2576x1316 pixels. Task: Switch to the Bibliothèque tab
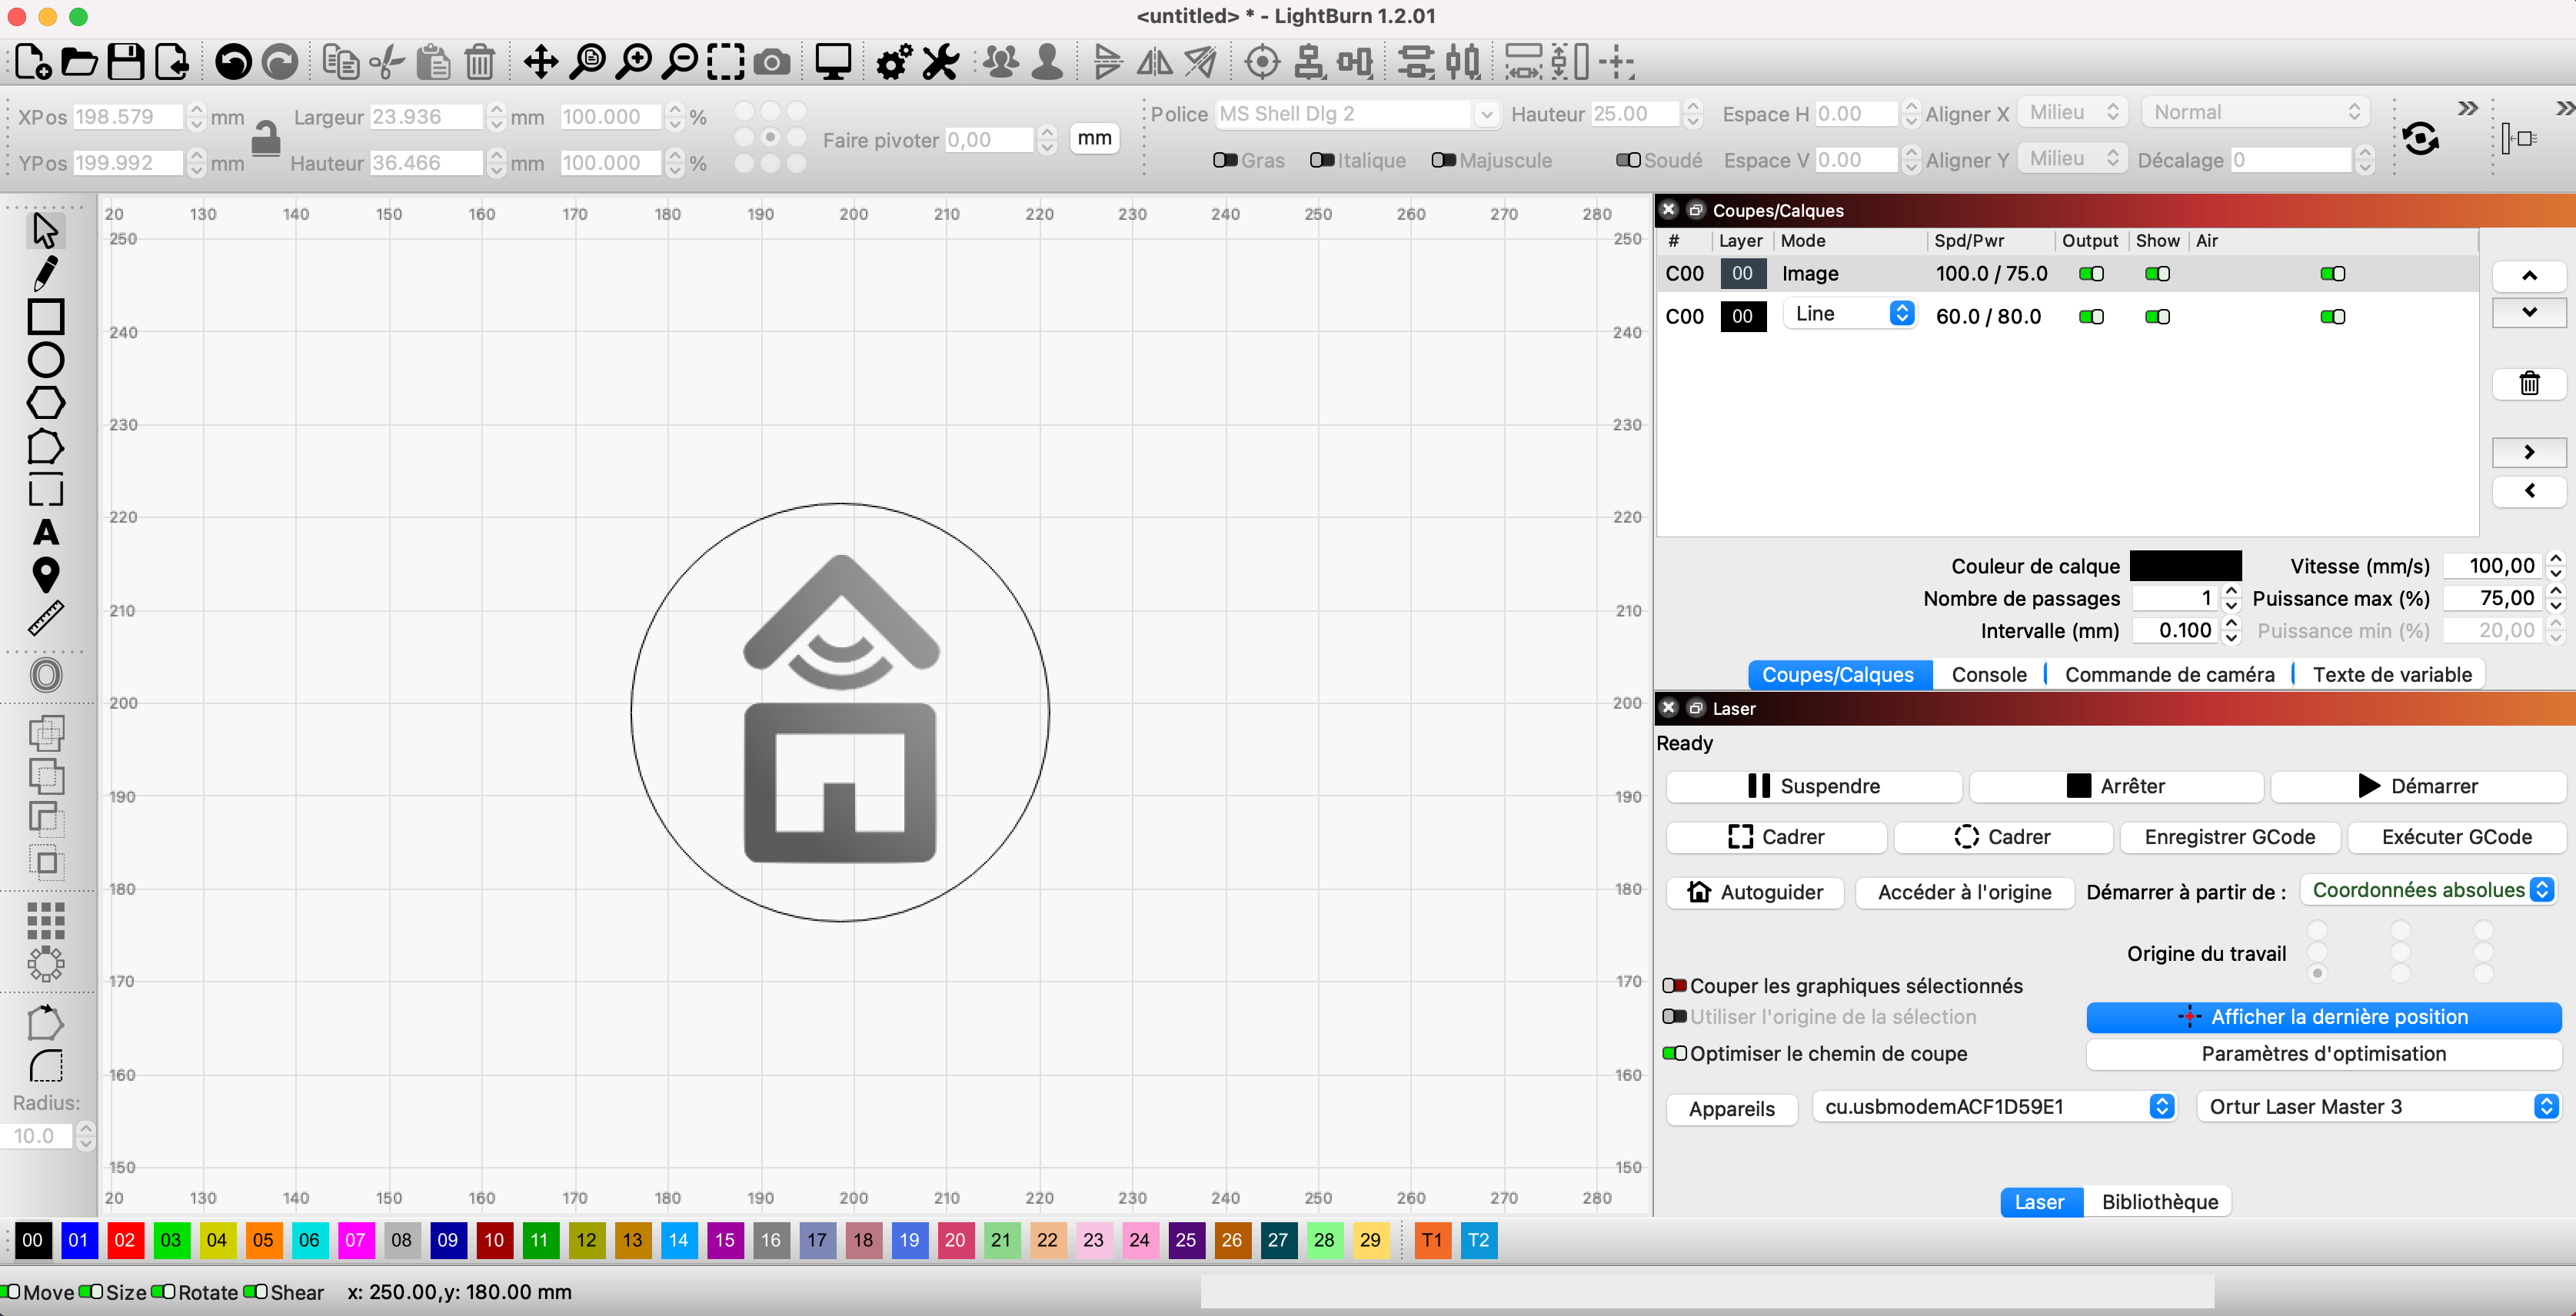(2159, 1201)
